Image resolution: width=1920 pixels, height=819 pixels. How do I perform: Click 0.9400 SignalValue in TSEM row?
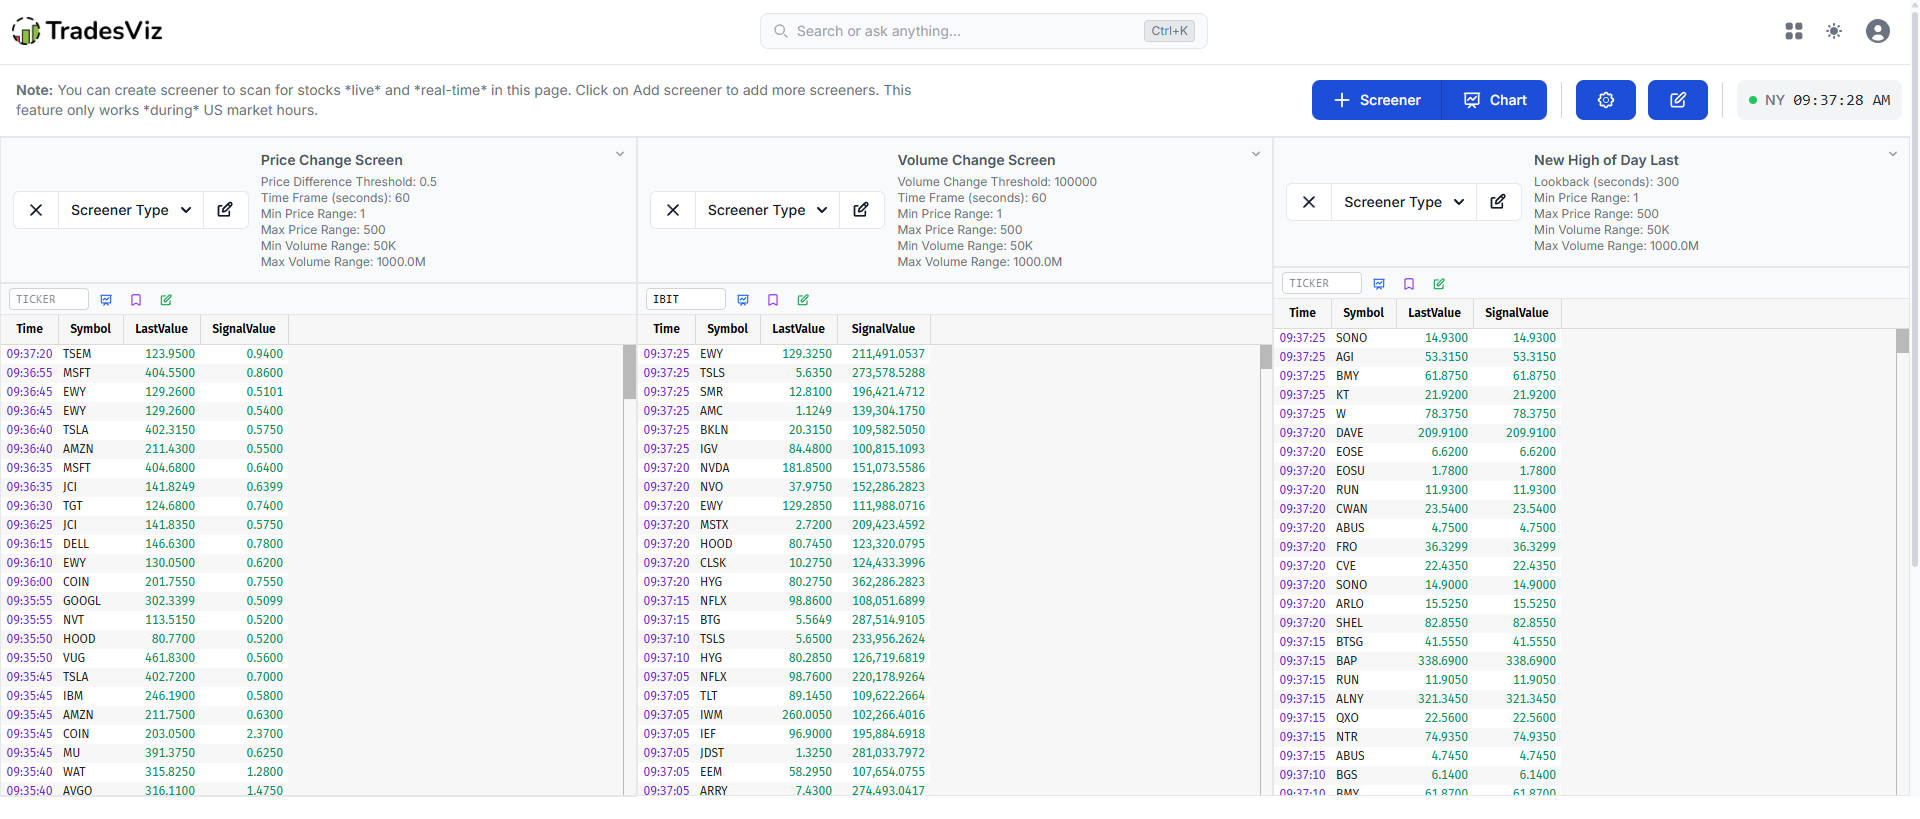(x=265, y=354)
